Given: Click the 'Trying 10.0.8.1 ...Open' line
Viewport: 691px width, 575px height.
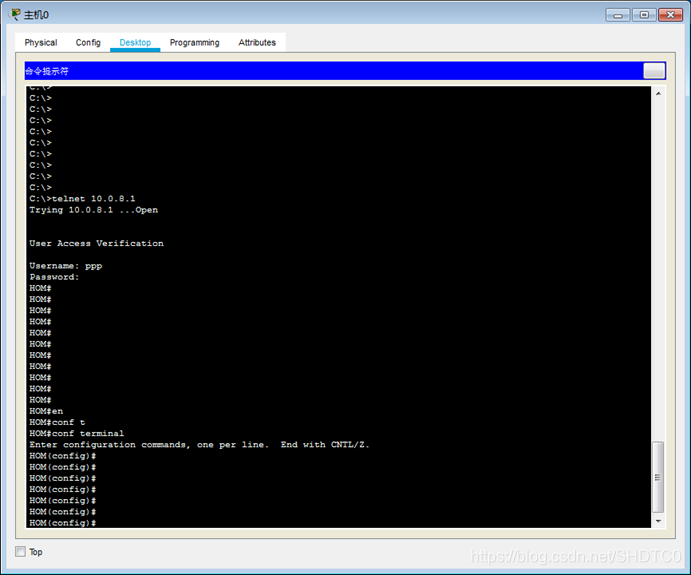Looking at the screenshot, I should (93, 210).
